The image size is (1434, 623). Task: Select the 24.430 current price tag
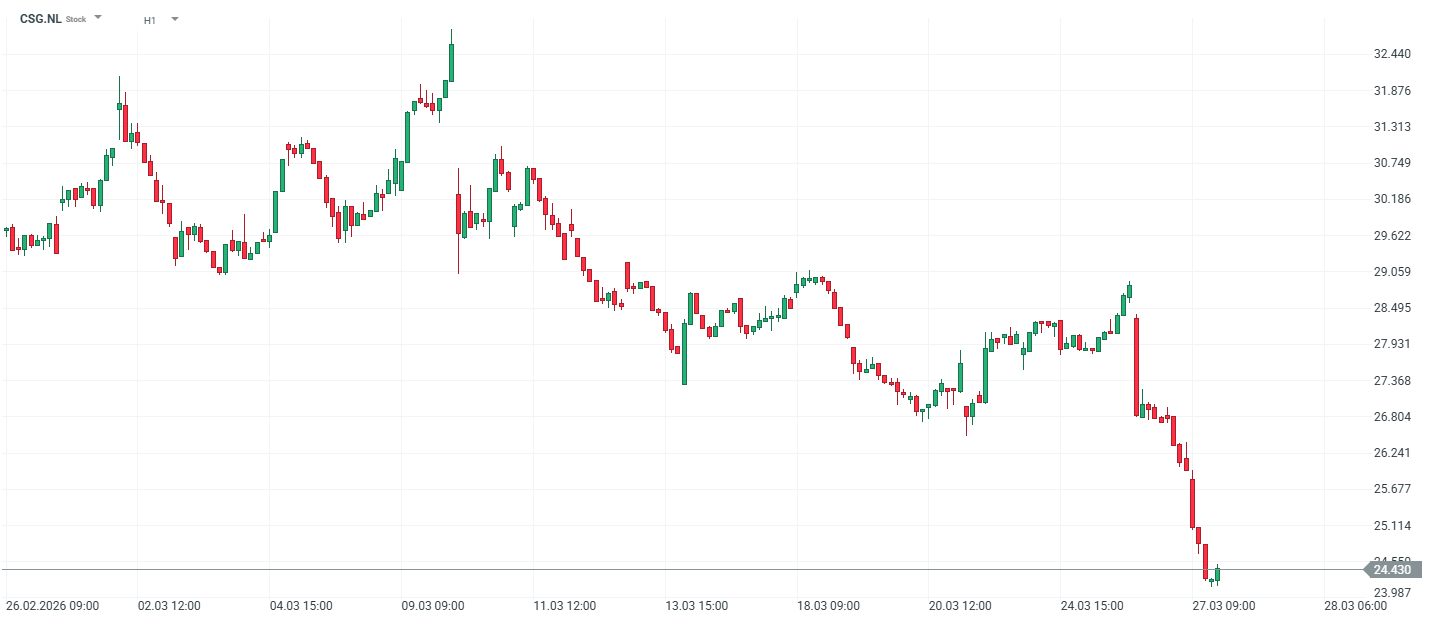coord(1392,570)
